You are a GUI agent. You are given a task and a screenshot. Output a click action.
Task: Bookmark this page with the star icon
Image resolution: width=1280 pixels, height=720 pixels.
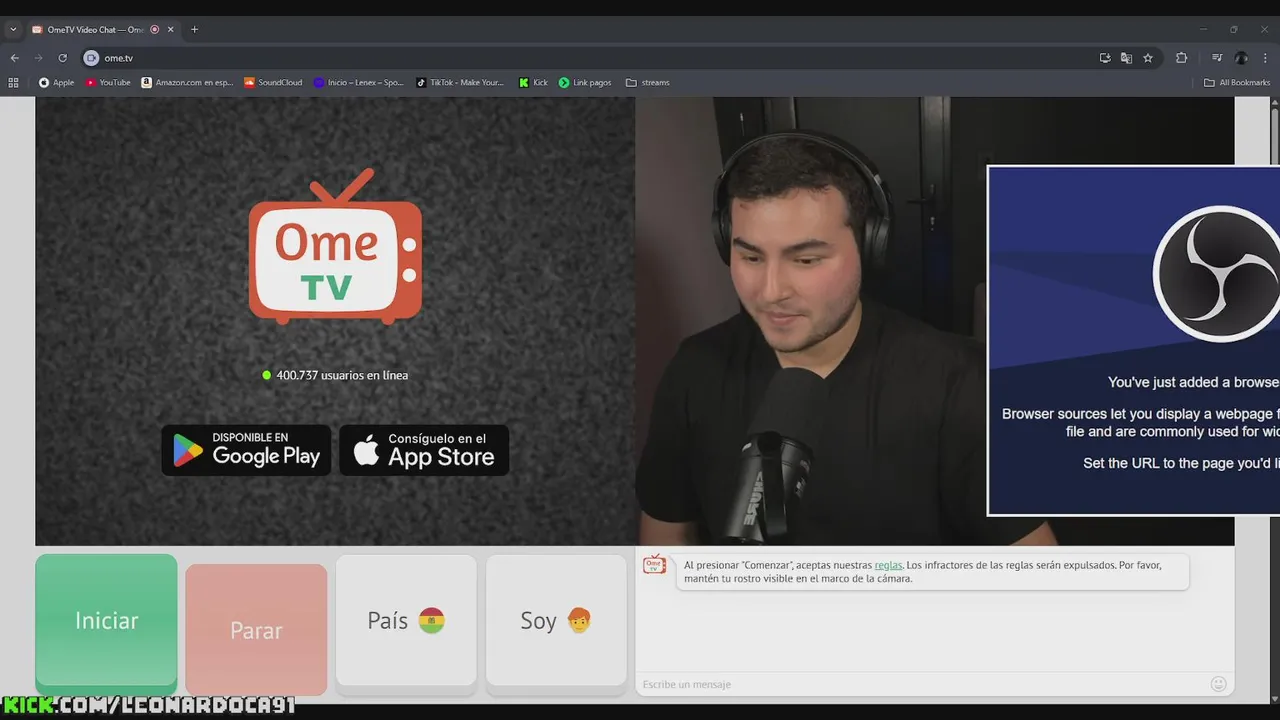[1148, 58]
